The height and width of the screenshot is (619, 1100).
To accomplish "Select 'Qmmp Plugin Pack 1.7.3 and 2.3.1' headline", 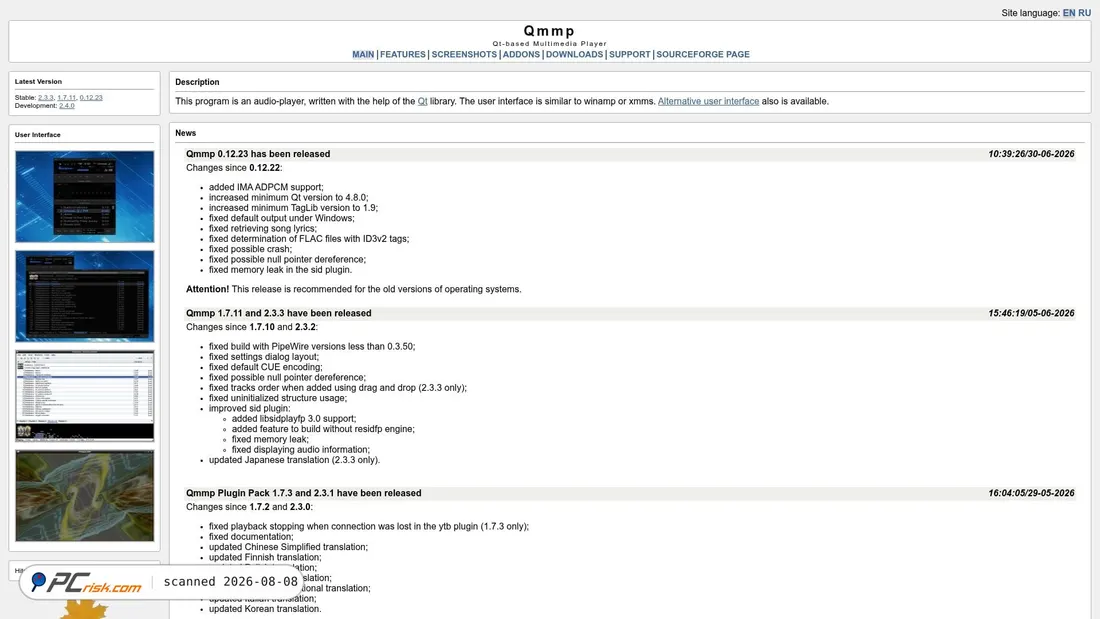I will click(304, 493).
